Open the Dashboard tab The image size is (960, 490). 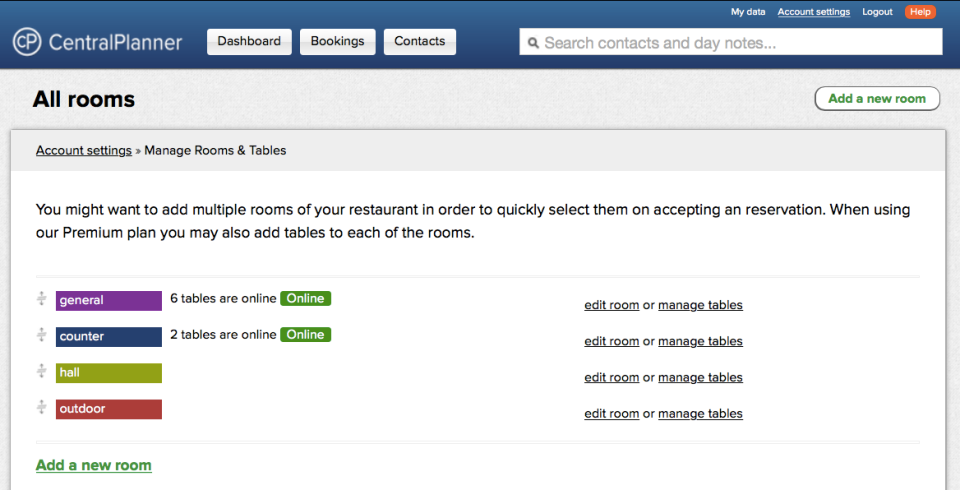[x=250, y=42]
